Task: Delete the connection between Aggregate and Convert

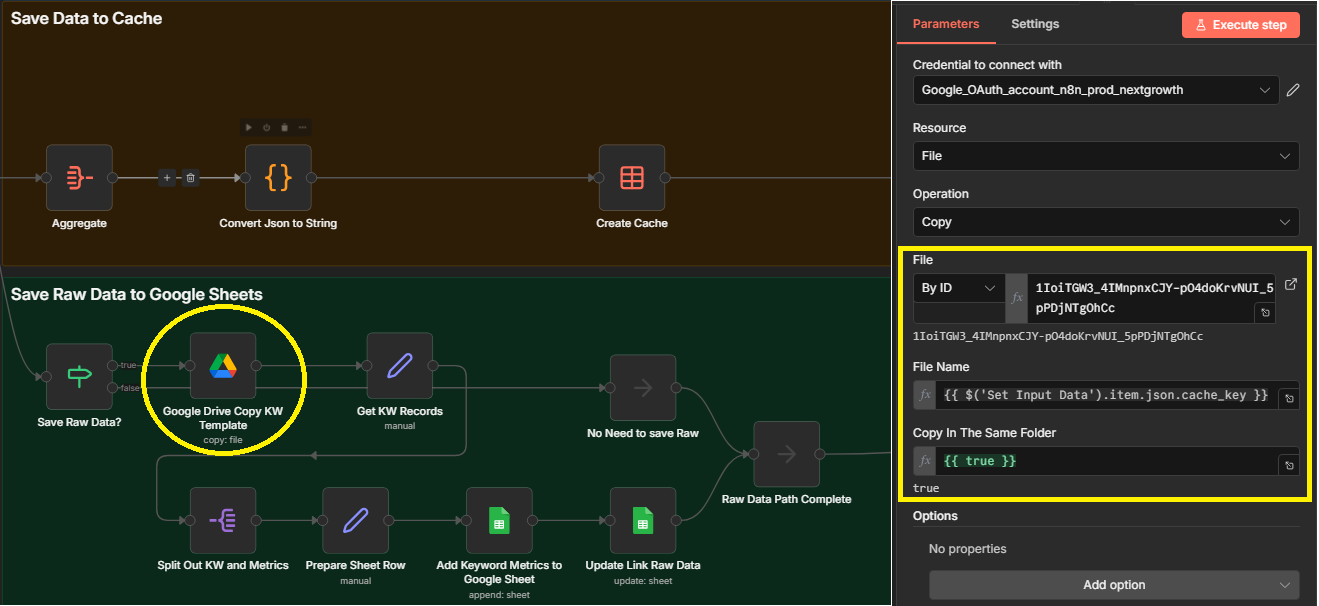Action: point(191,178)
